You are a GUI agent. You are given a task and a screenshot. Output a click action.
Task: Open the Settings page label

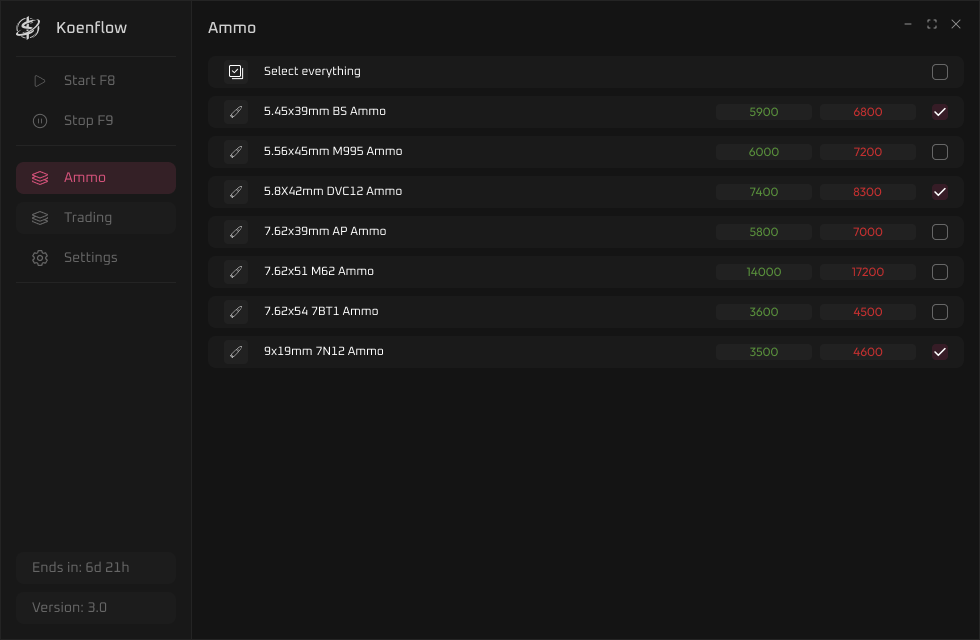pyautogui.click(x=91, y=258)
